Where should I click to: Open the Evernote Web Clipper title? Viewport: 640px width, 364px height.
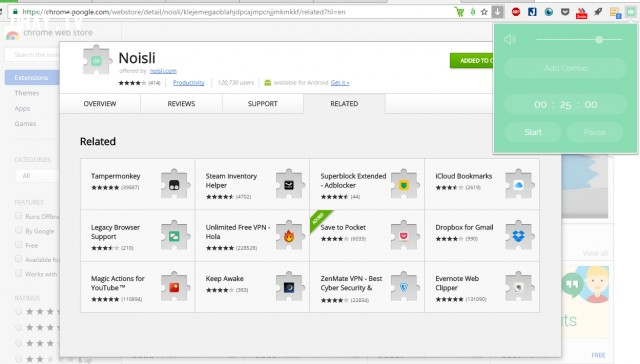tap(457, 283)
